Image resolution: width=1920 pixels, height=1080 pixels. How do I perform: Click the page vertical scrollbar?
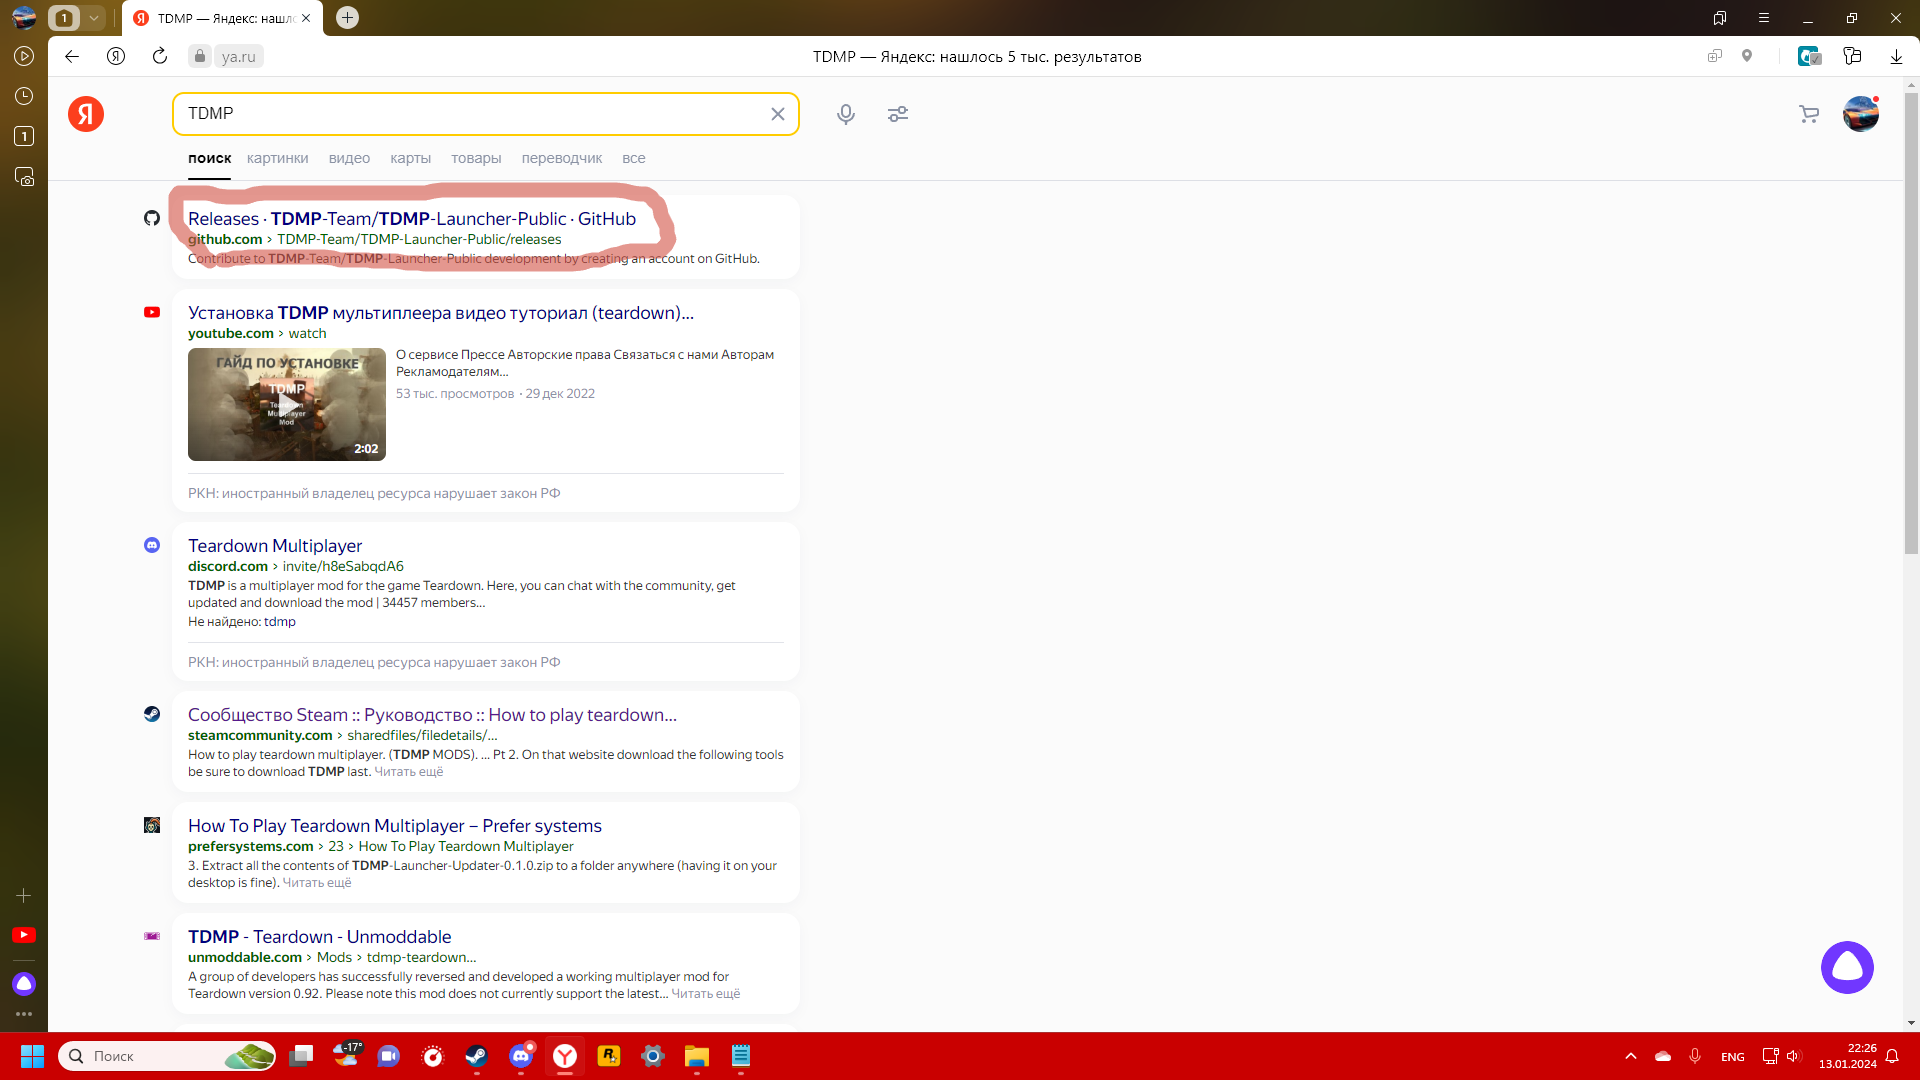click(1911, 320)
